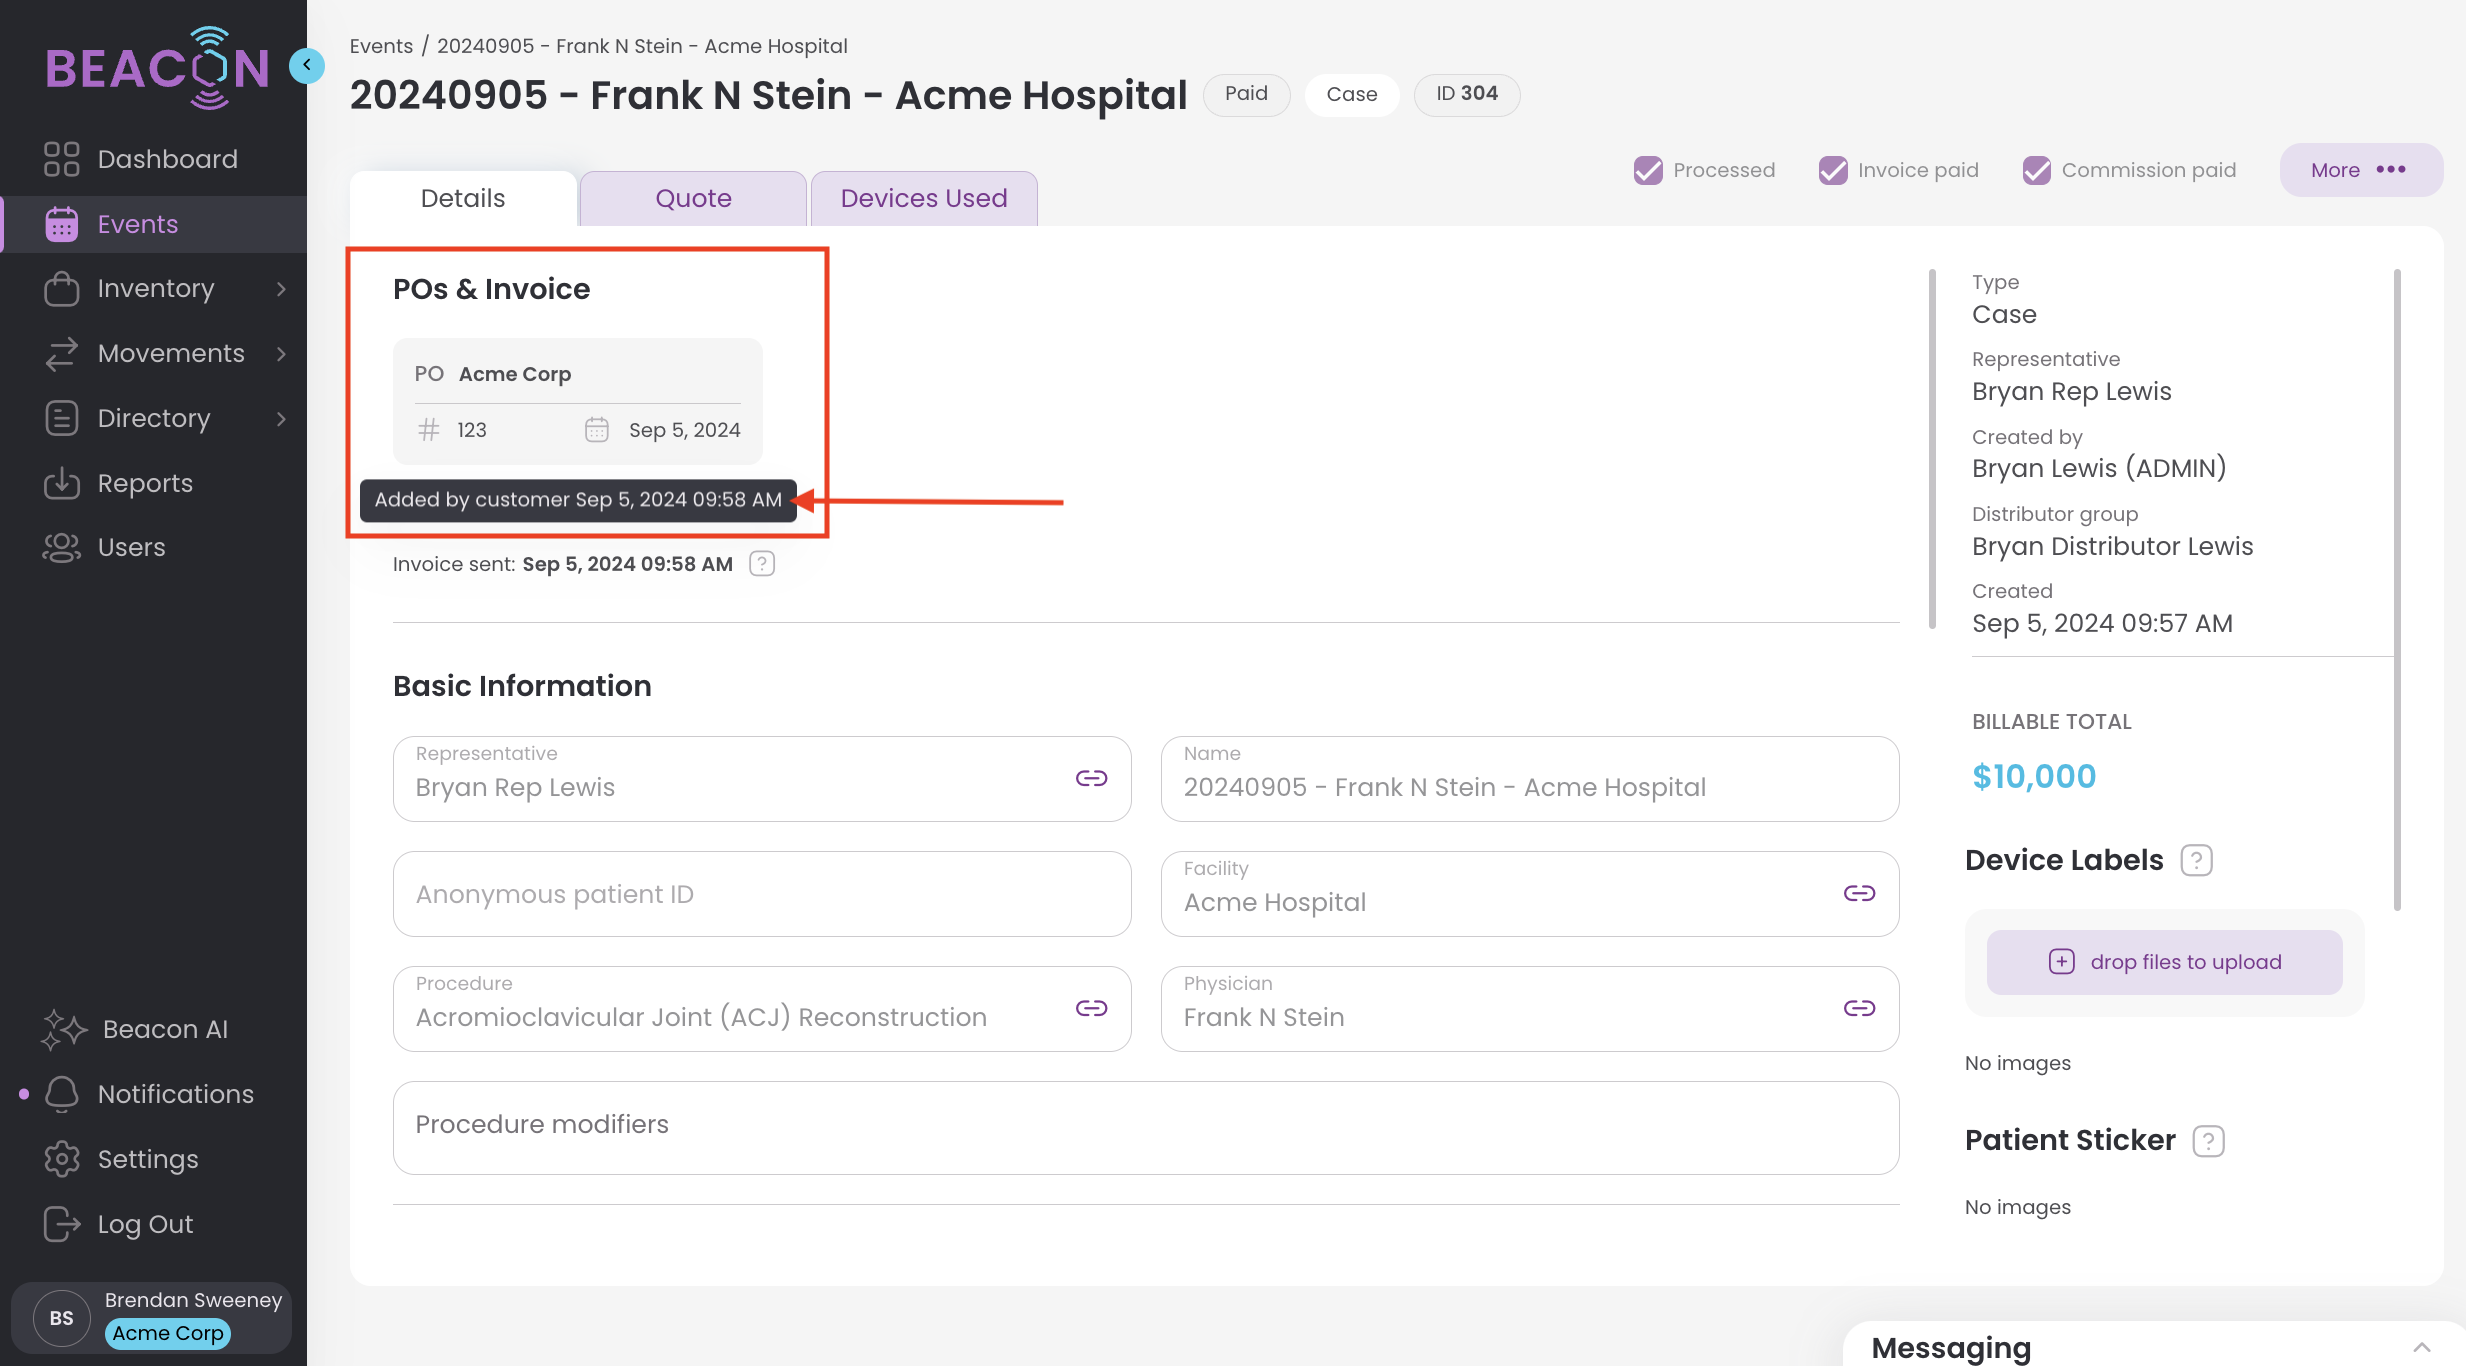This screenshot has height=1366, width=2466.
Task: Open the More options button
Action: pos(2360,170)
